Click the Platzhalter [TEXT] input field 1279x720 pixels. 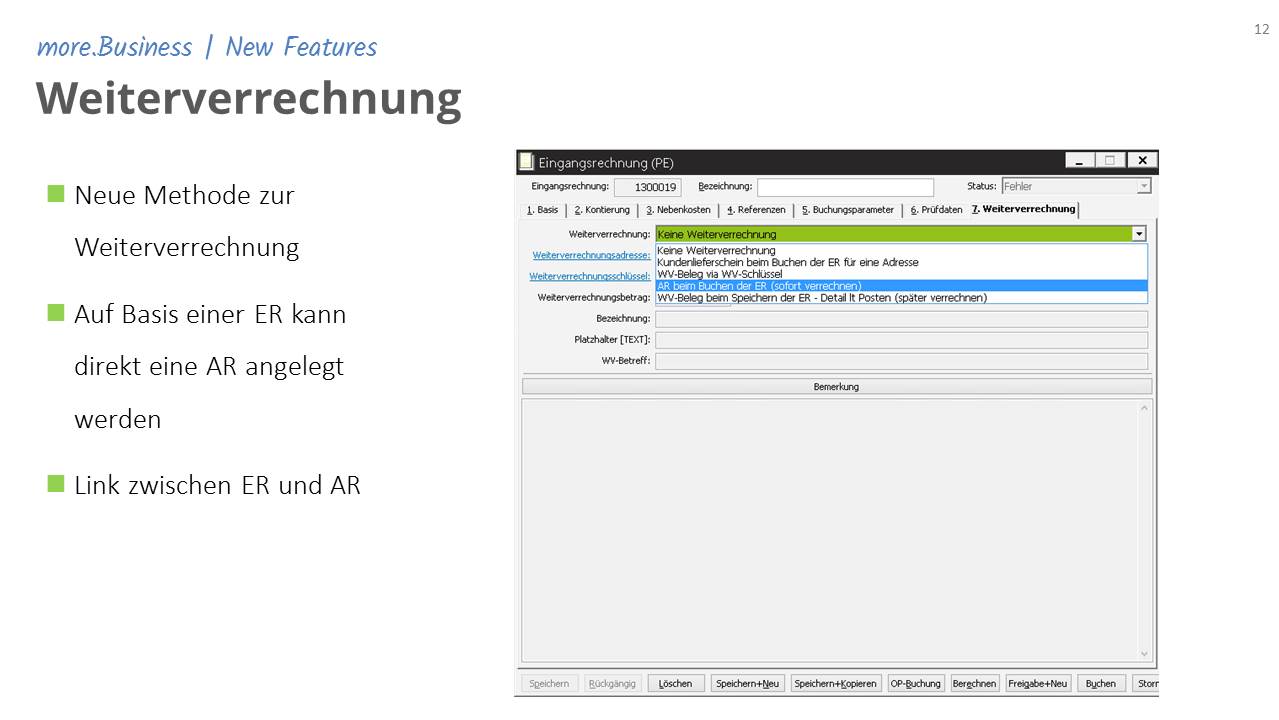[901, 340]
